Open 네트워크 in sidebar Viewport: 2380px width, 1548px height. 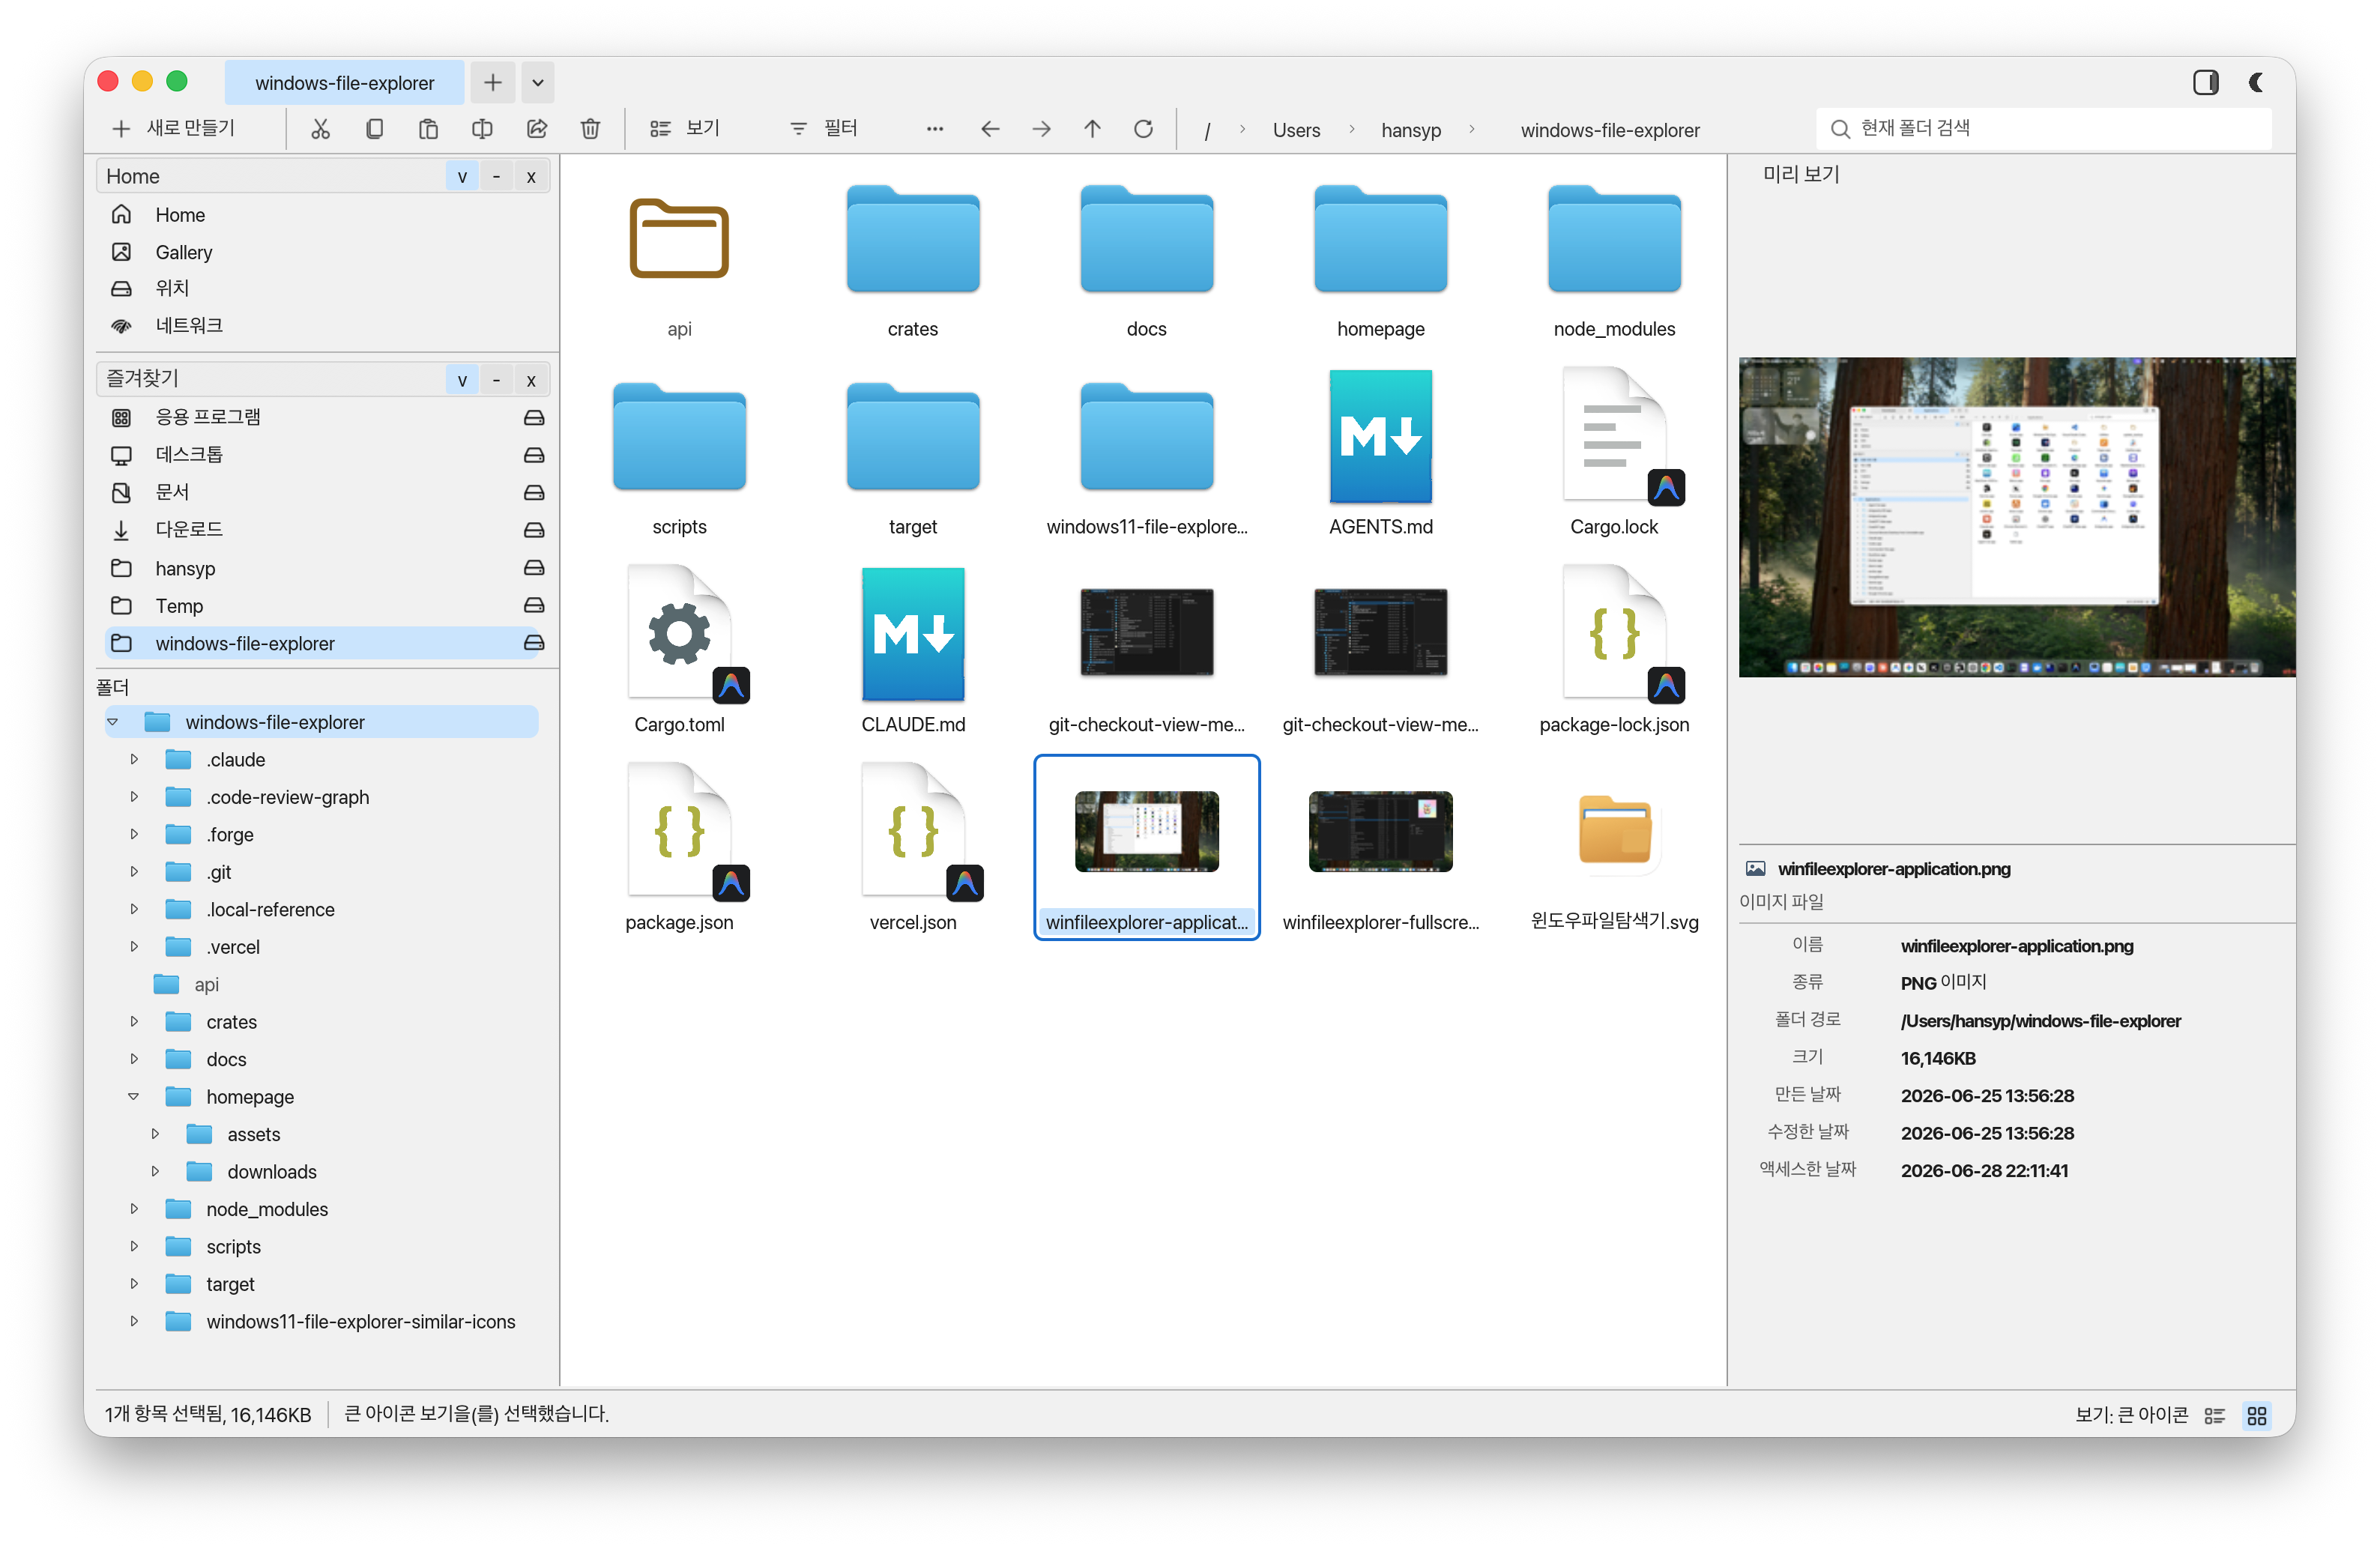click(189, 326)
